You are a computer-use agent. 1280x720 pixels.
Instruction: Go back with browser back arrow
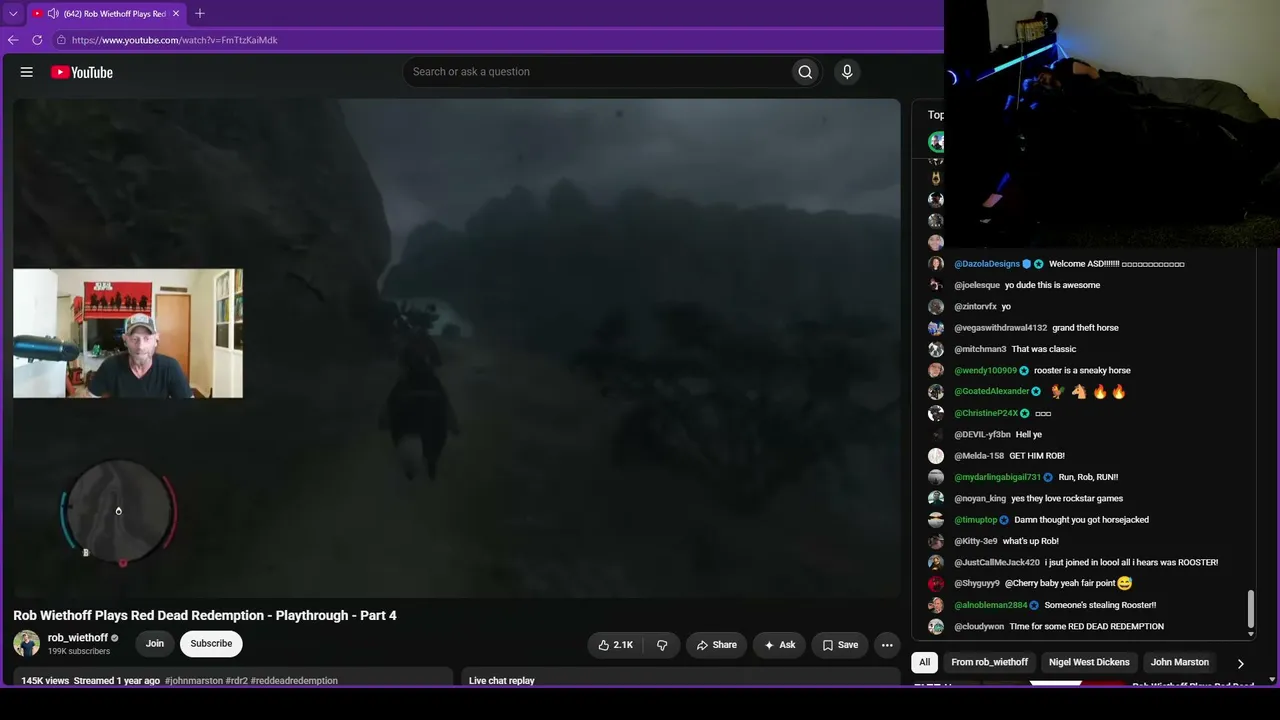[x=13, y=40]
